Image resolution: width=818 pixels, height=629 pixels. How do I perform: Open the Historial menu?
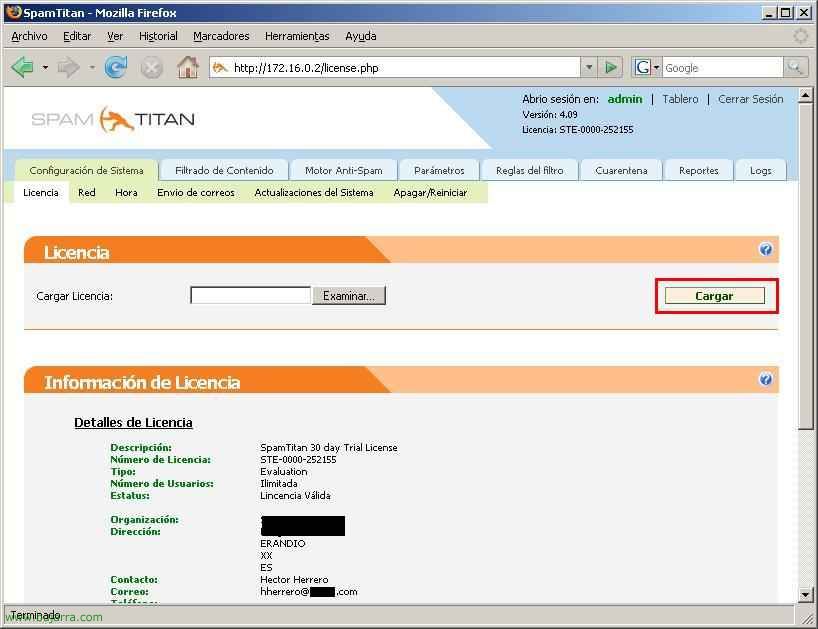(158, 36)
